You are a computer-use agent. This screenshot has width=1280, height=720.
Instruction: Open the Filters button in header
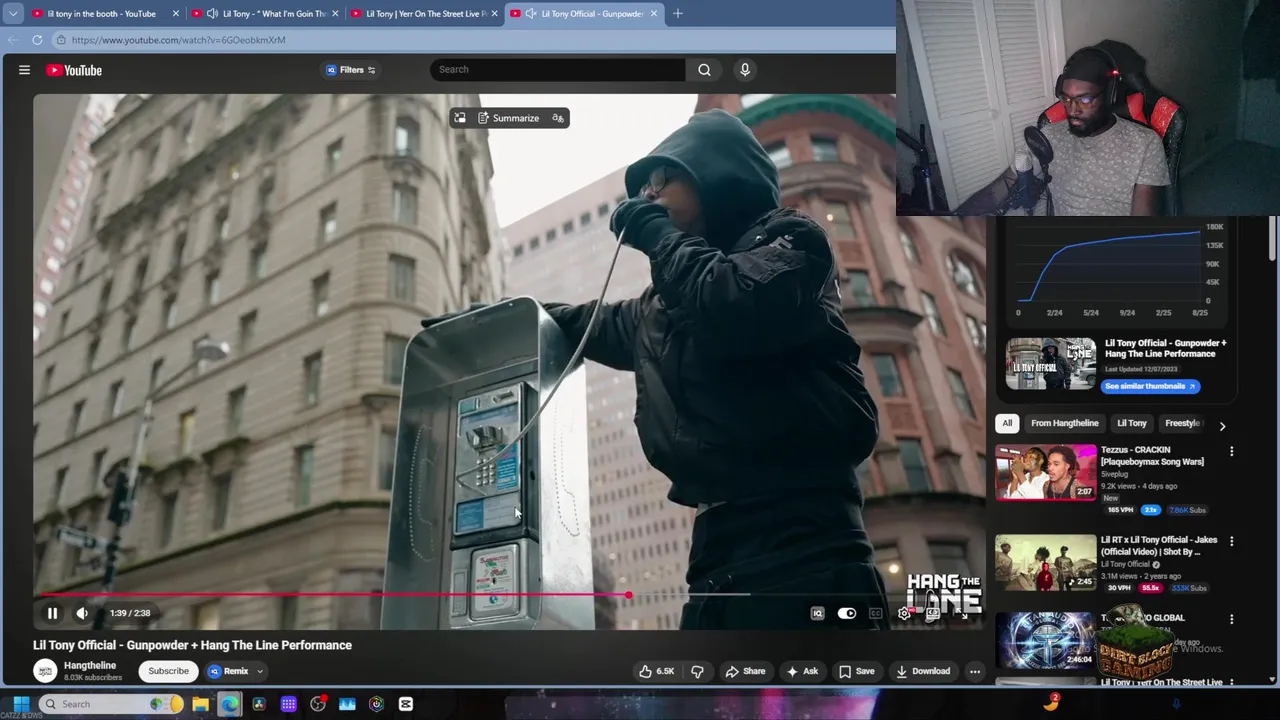(351, 70)
